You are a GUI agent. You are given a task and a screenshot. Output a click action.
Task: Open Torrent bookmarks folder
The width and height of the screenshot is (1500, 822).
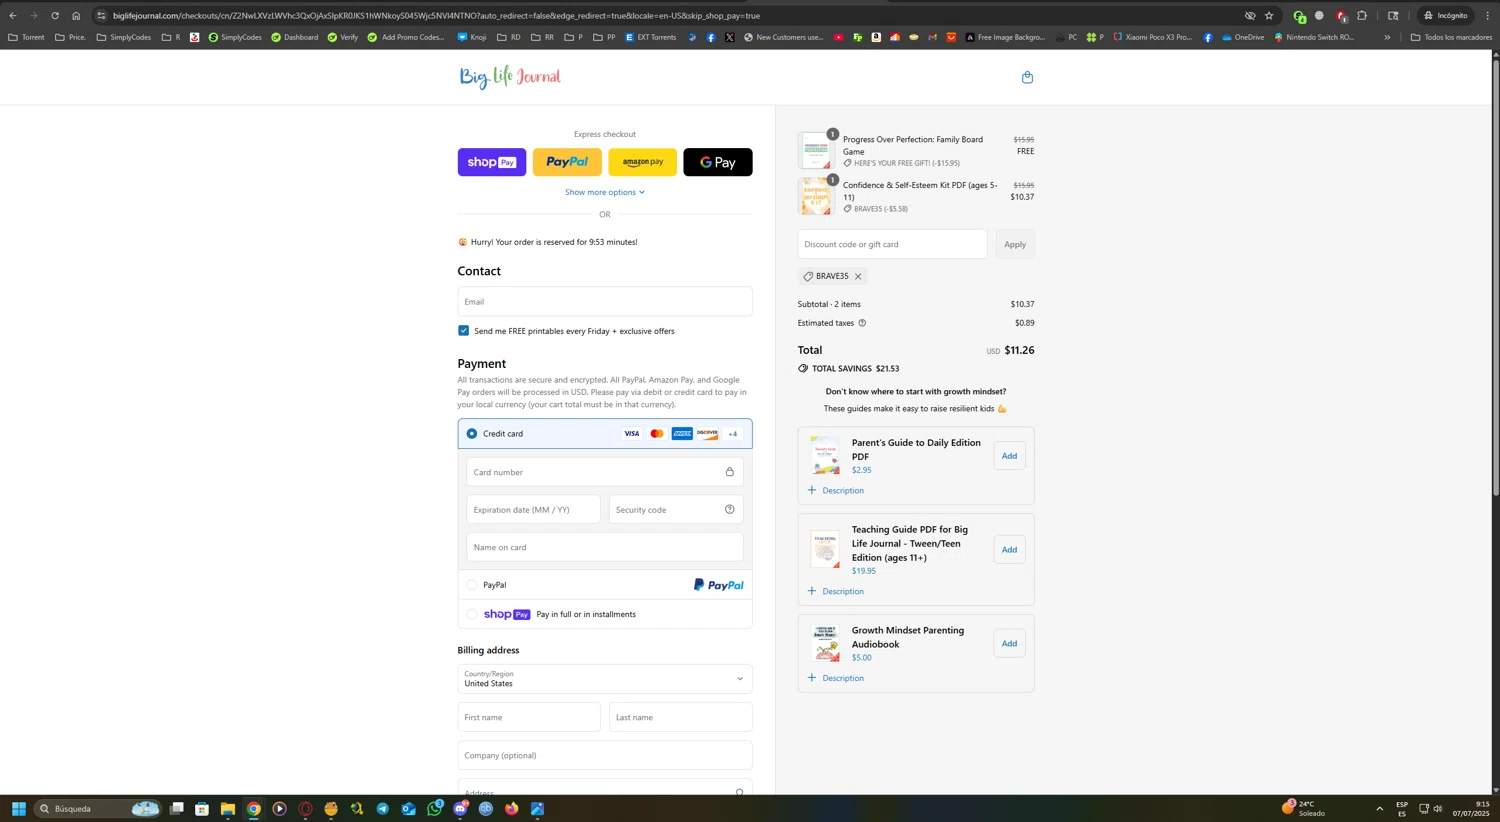click(26, 37)
